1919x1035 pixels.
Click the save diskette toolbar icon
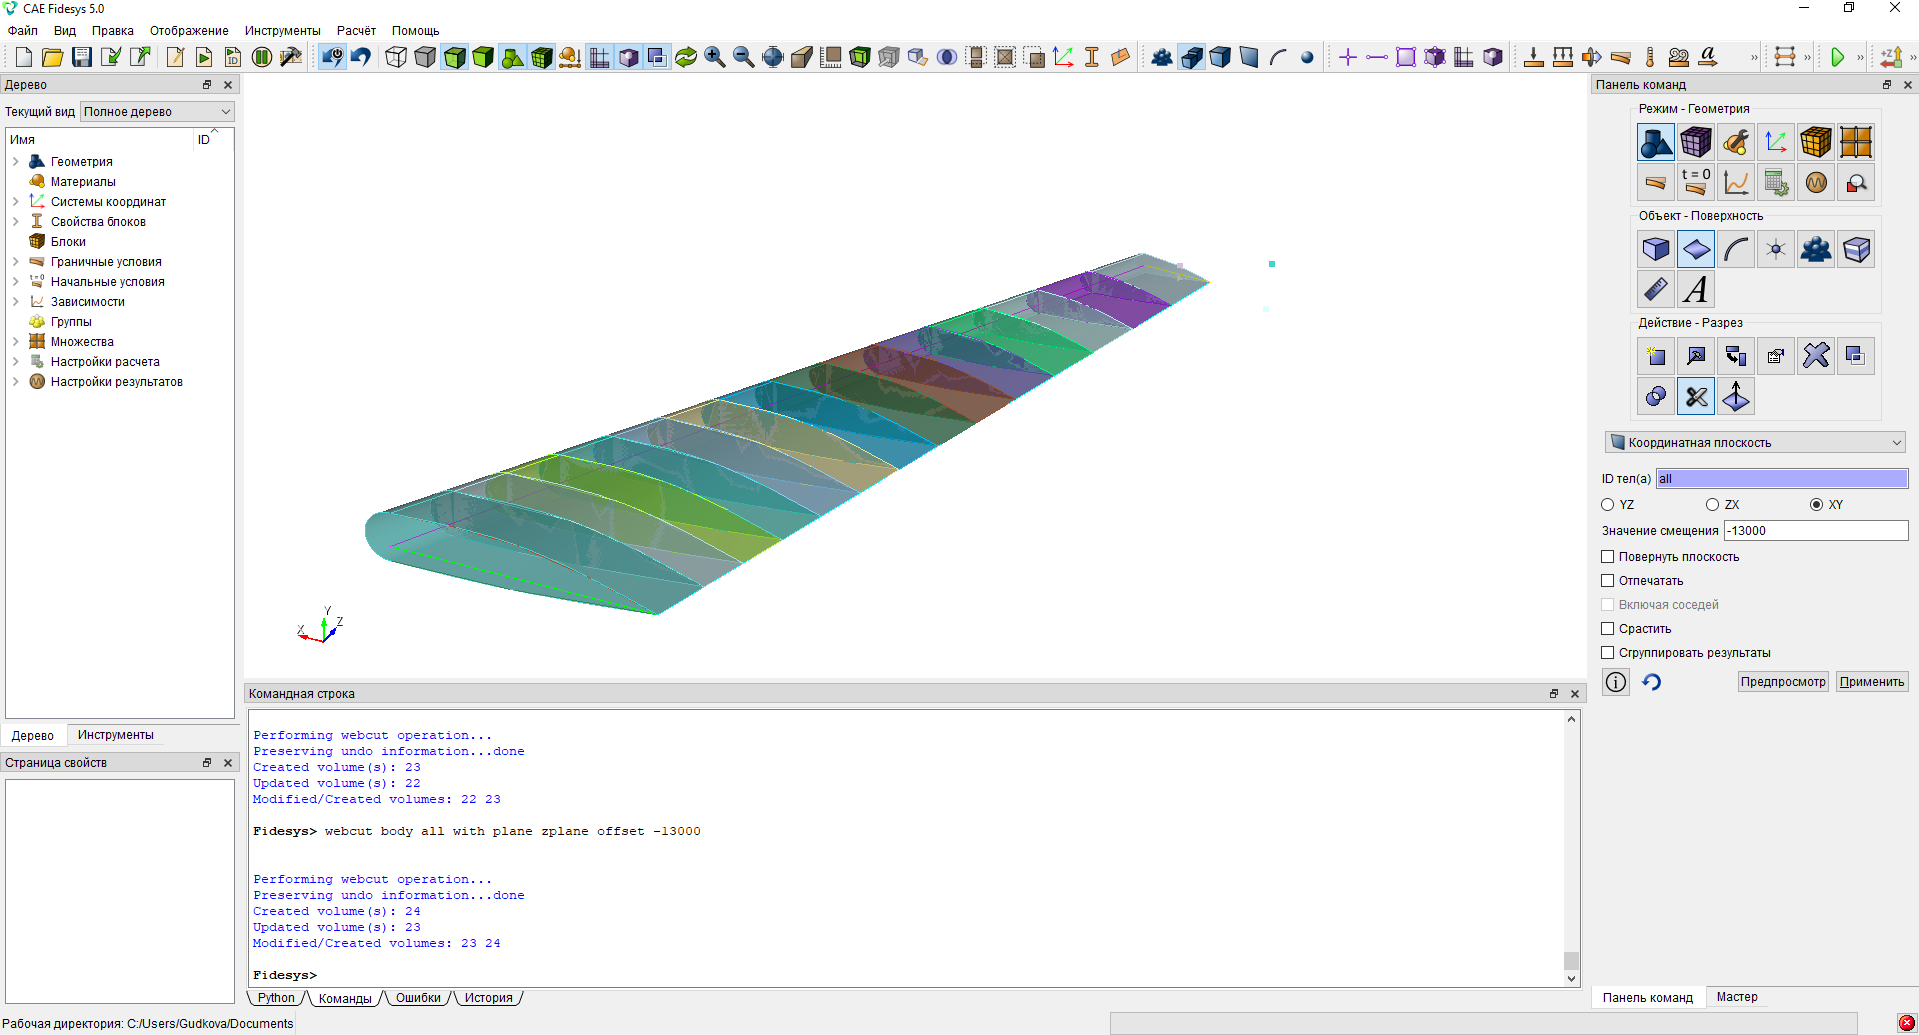(x=82, y=57)
